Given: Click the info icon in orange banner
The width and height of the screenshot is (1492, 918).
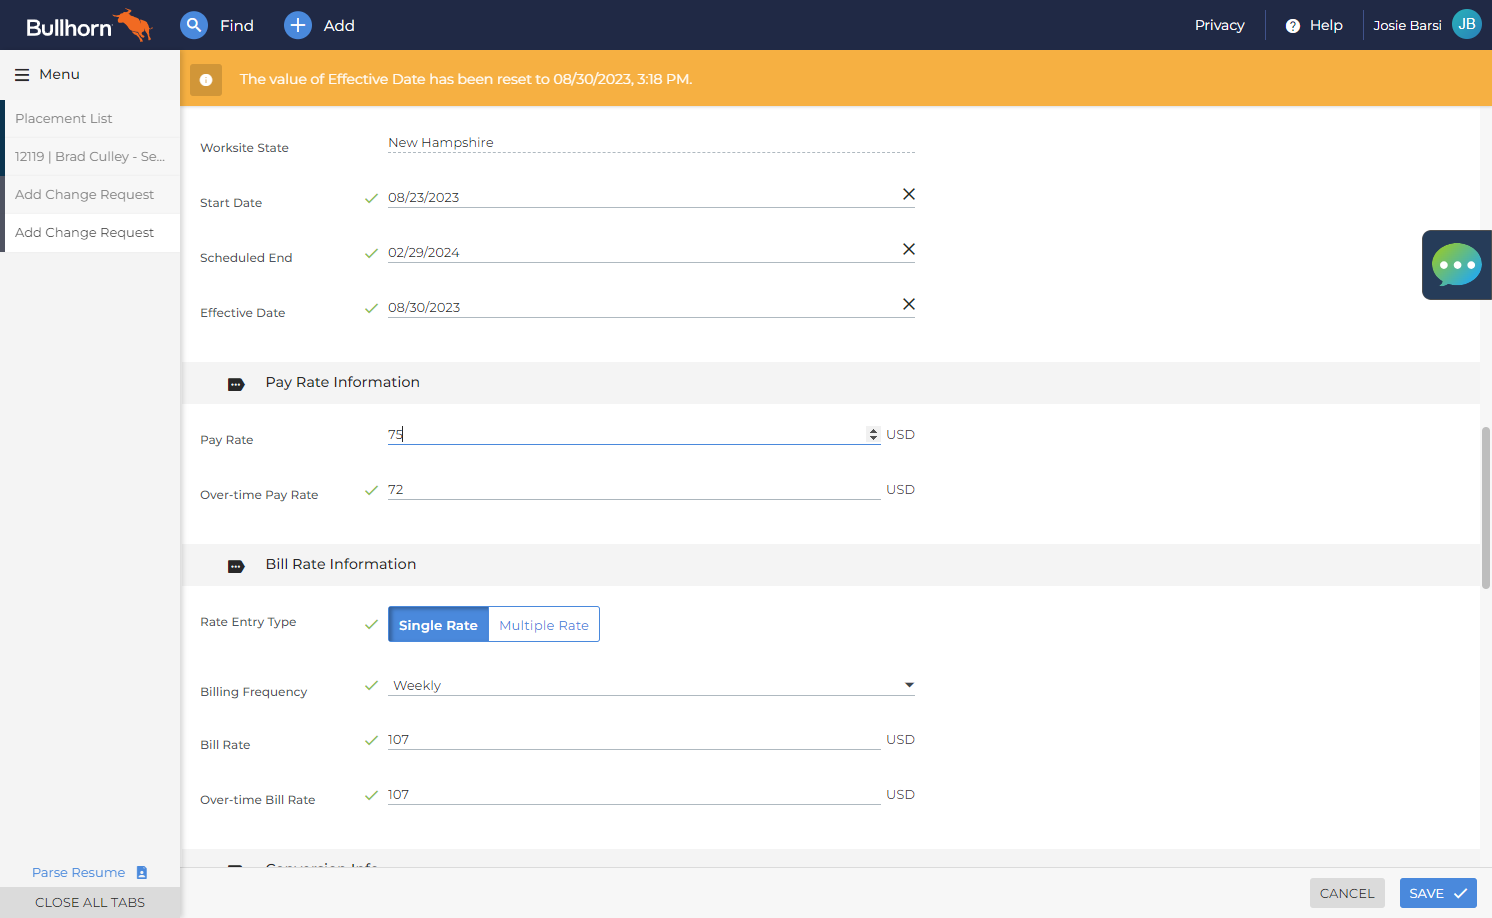Looking at the screenshot, I should [206, 80].
